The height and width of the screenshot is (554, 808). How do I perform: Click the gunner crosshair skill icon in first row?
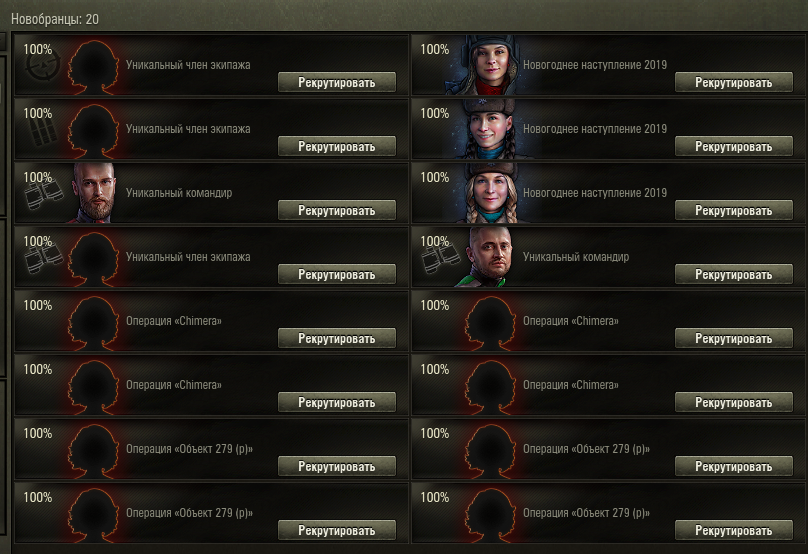[43, 66]
